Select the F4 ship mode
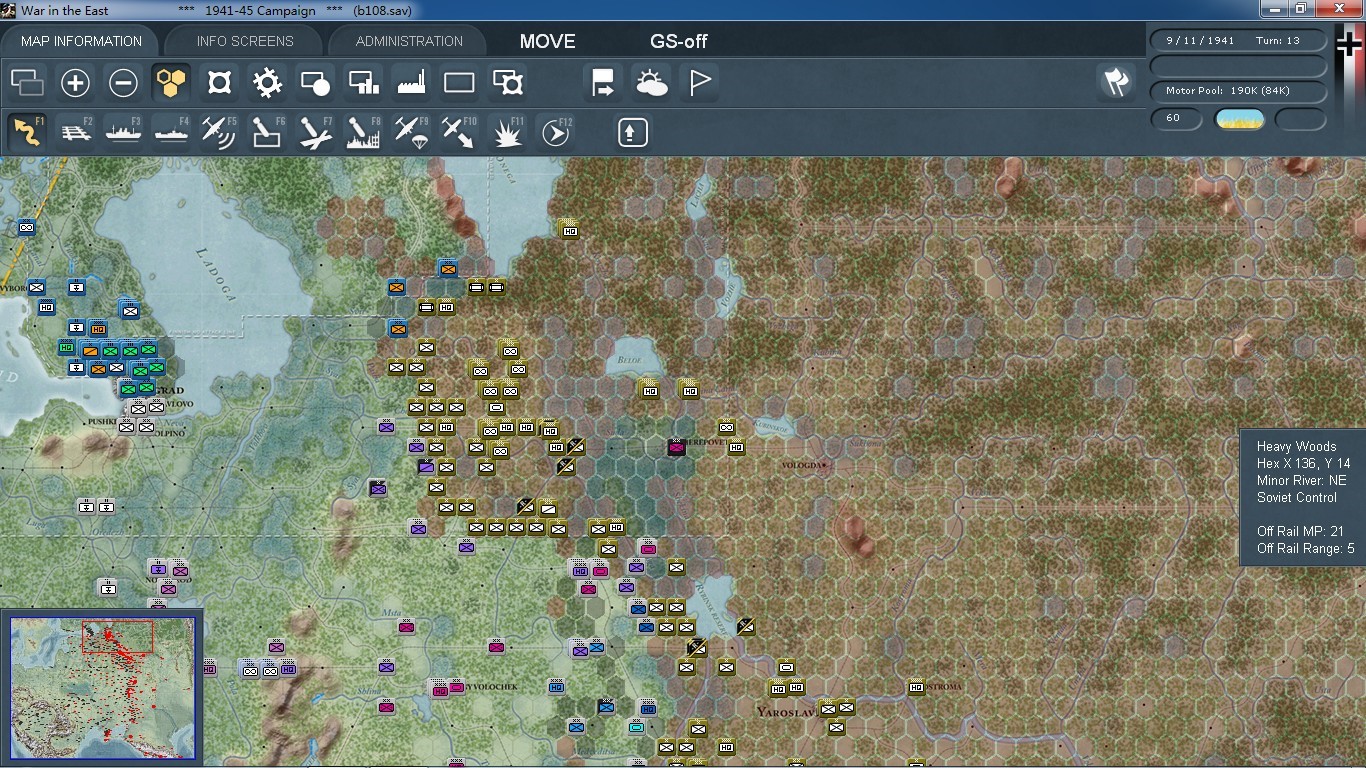 tap(171, 132)
